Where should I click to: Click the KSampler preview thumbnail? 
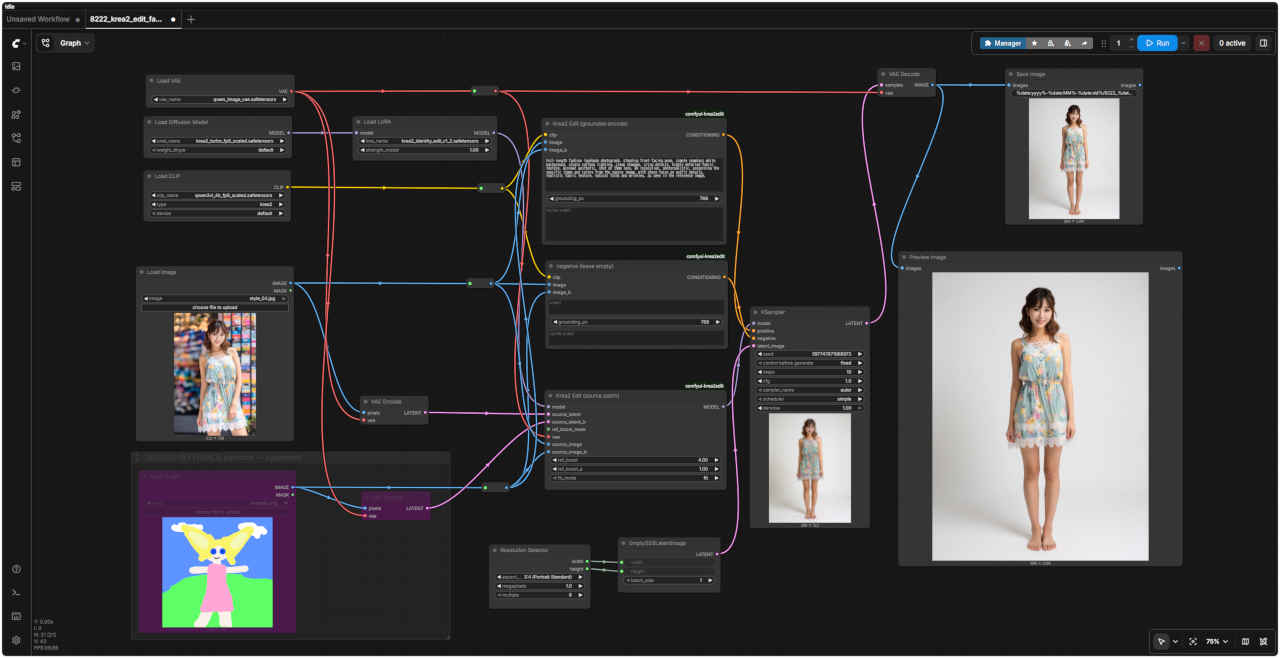[x=810, y=468]
